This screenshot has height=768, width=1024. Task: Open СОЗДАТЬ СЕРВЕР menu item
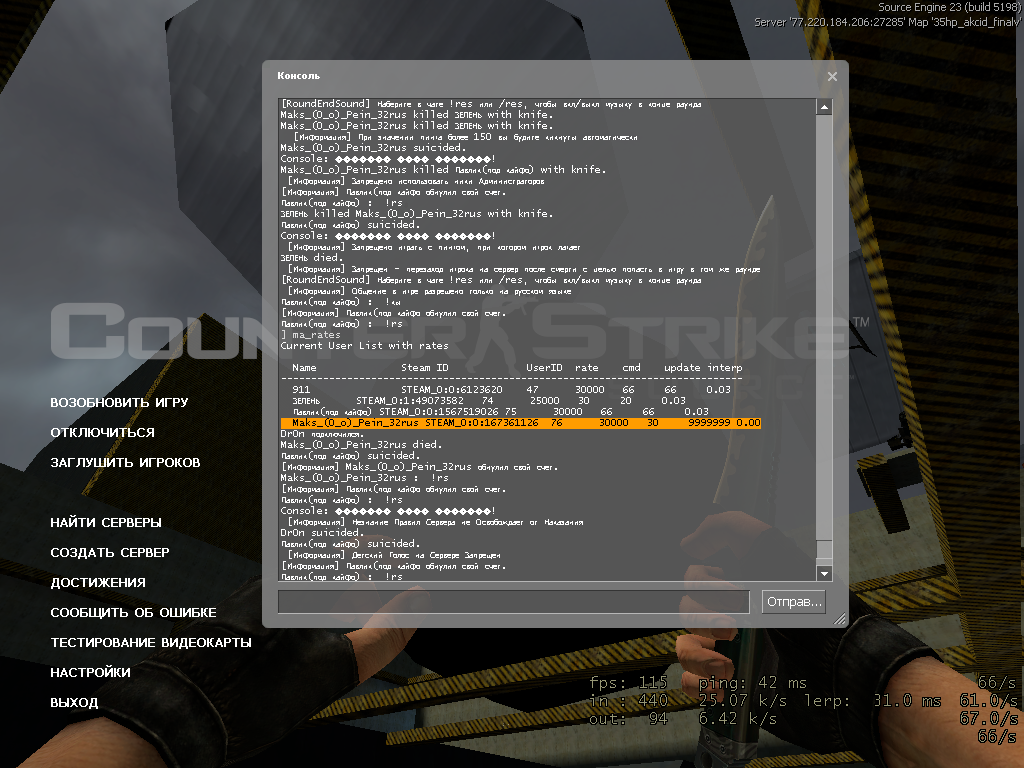(x=110, y=552)
